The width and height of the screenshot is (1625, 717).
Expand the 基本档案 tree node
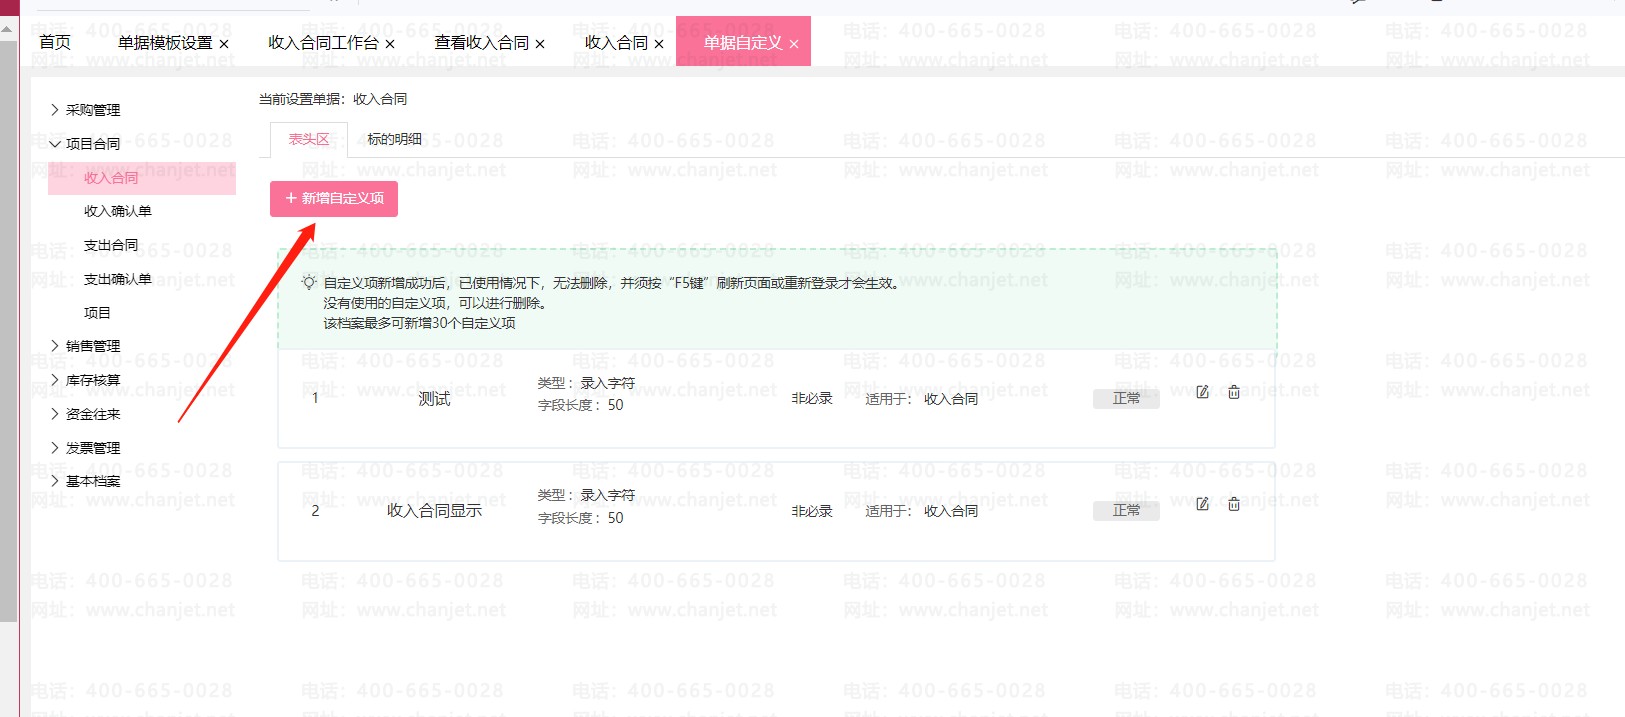pyautogui.click(x=55, y=481)
